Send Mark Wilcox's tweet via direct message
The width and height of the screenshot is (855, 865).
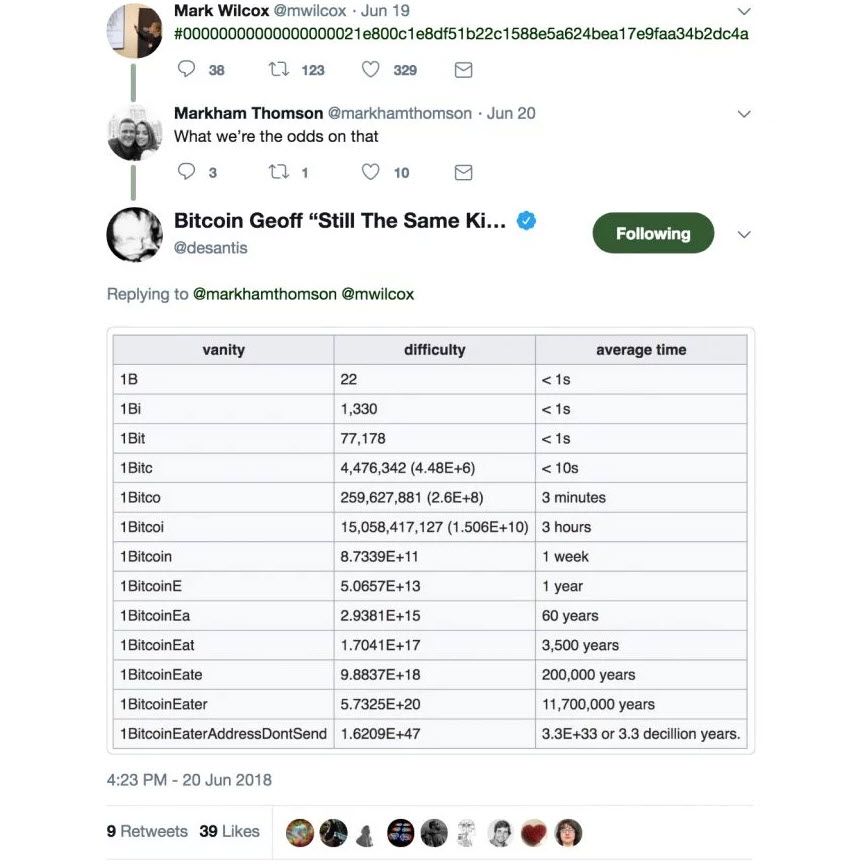pos(463,70)
